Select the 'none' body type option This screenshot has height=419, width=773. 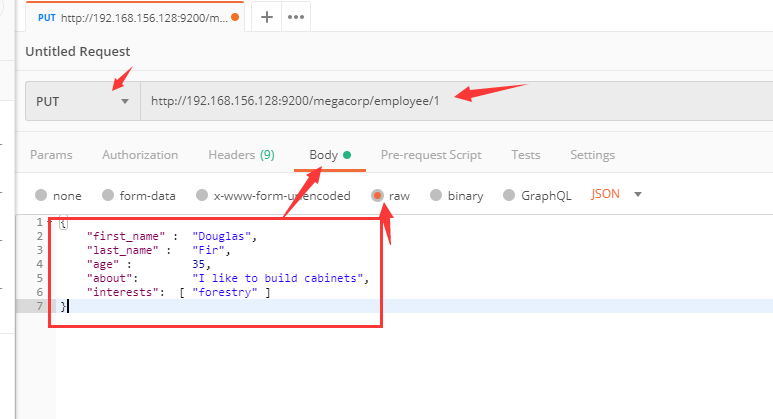(x=41, y=196)
